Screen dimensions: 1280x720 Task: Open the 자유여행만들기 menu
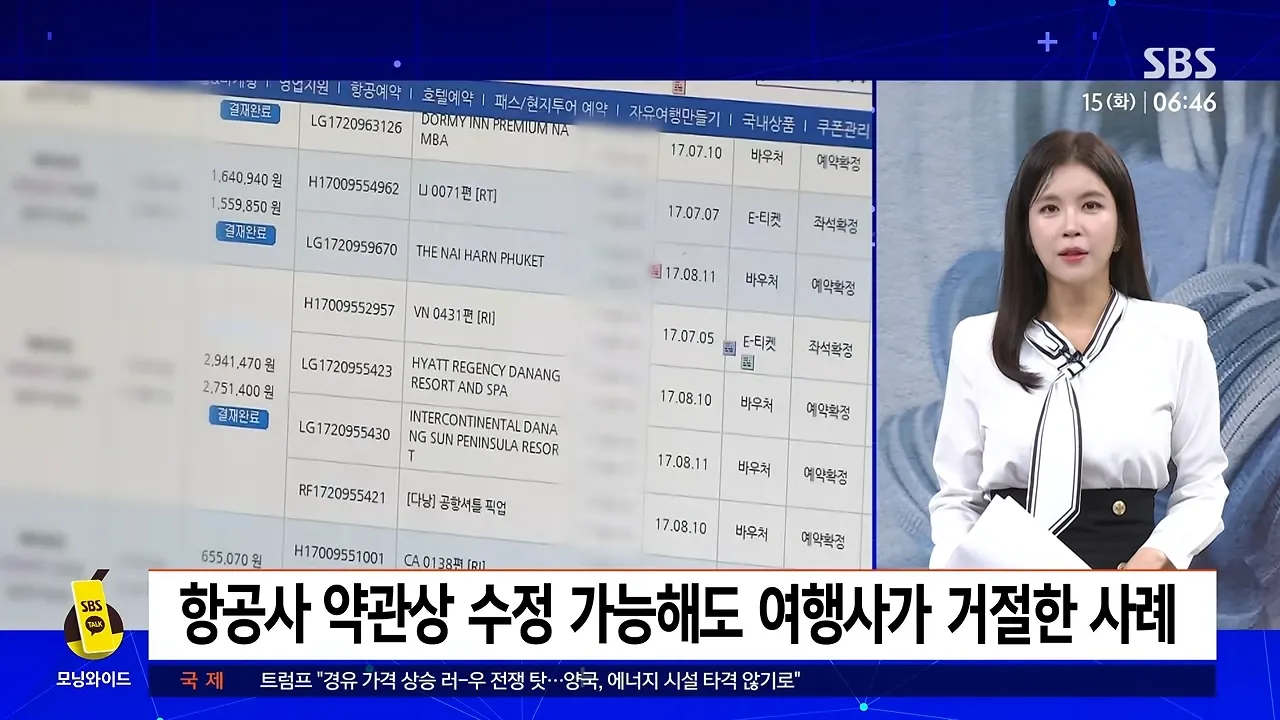(x=673, y=115)
